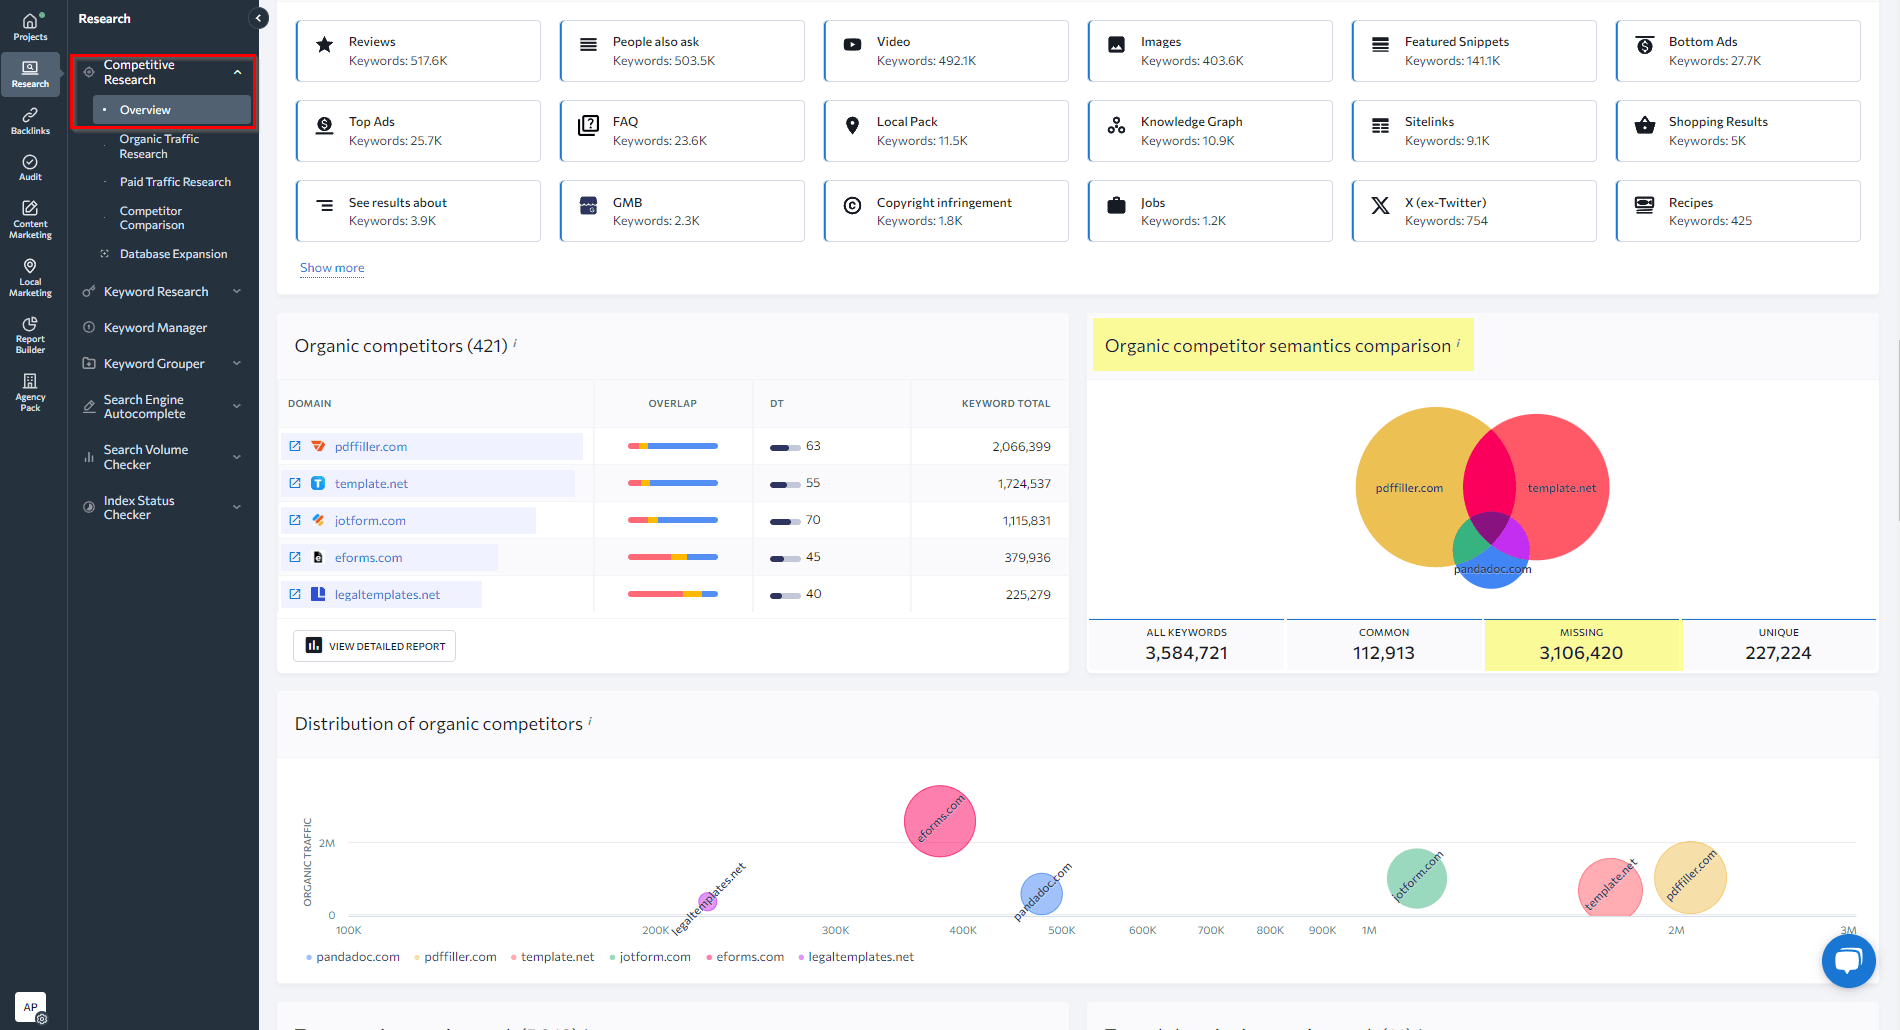Image resolution: width=1900 pixels, height=1030 pixels.
Task: Select the Reviews star feature card
Action: click(x=418, y=51)
